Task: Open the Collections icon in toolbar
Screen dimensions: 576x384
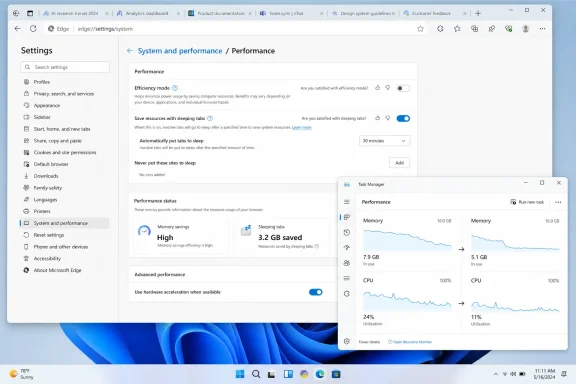Action: [474, 29]
